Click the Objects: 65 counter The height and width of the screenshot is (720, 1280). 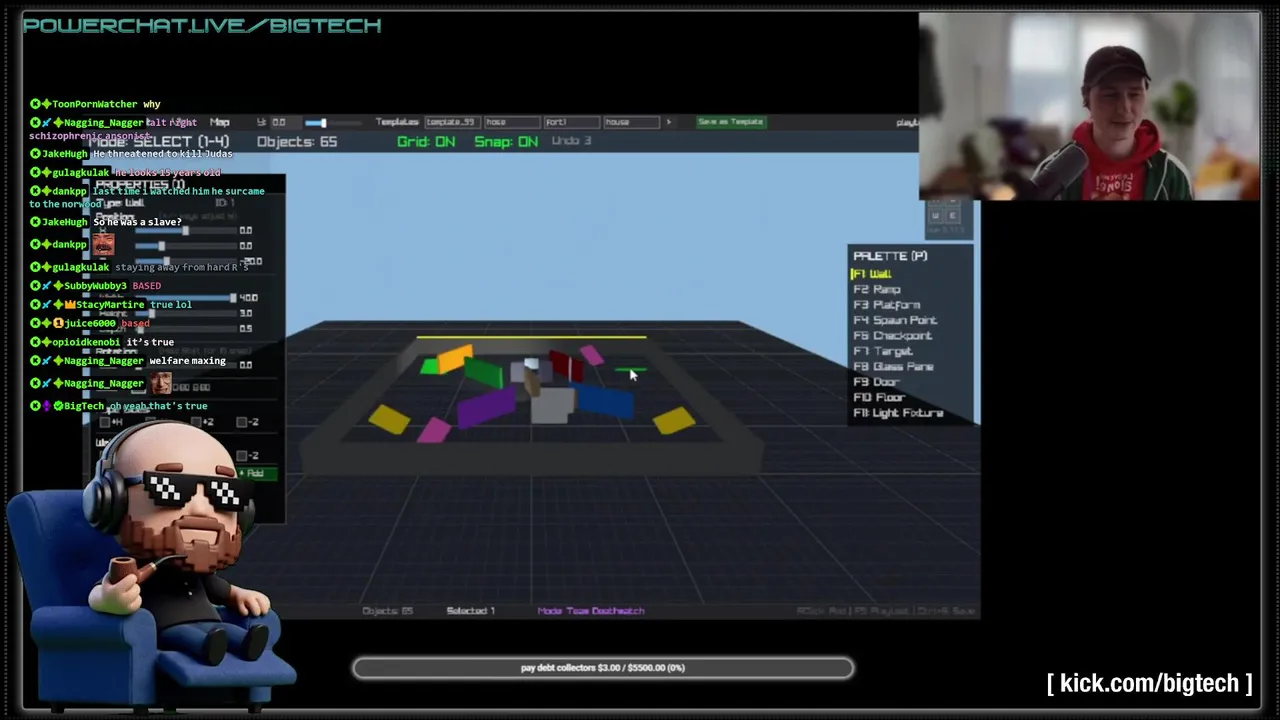click(297, 142)
